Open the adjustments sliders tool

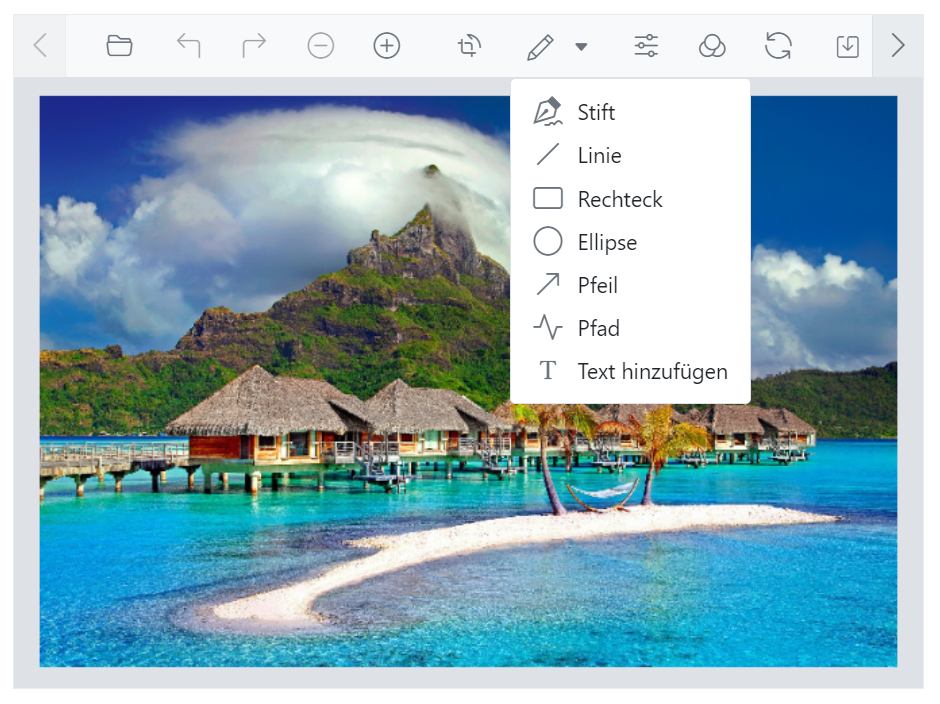[x=647, y=46]
